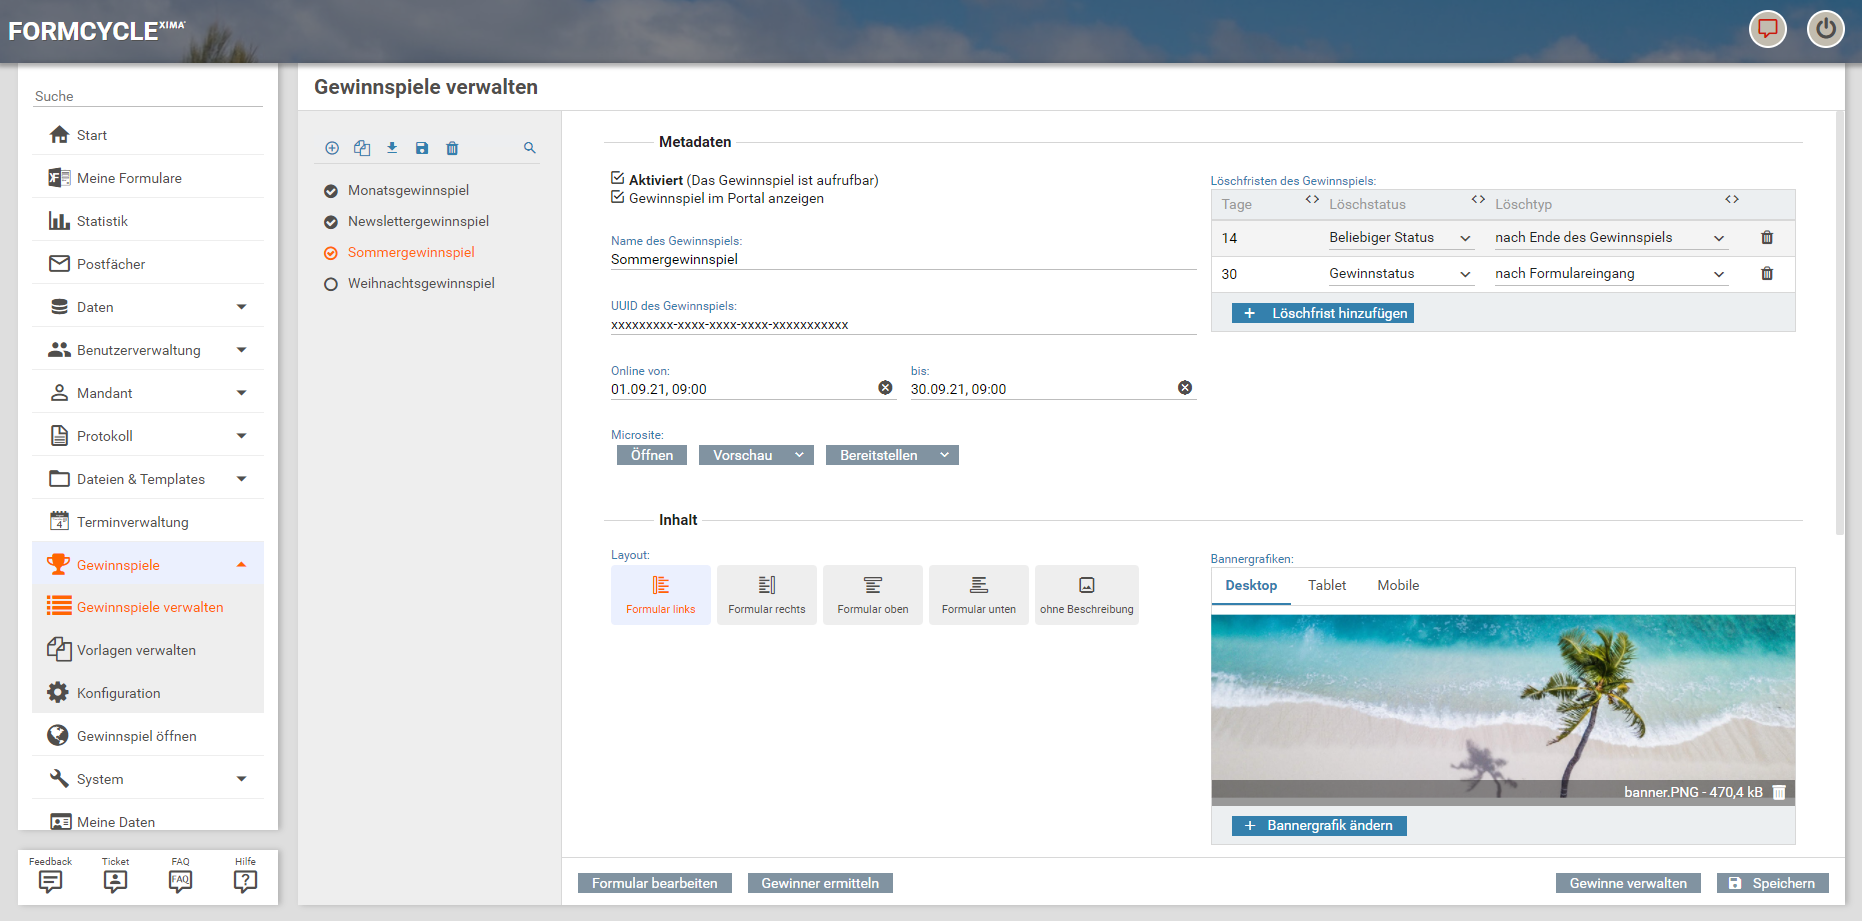Select the 'Formular rechts' layout option
The image size is (1862, 921).
(766, 595)
